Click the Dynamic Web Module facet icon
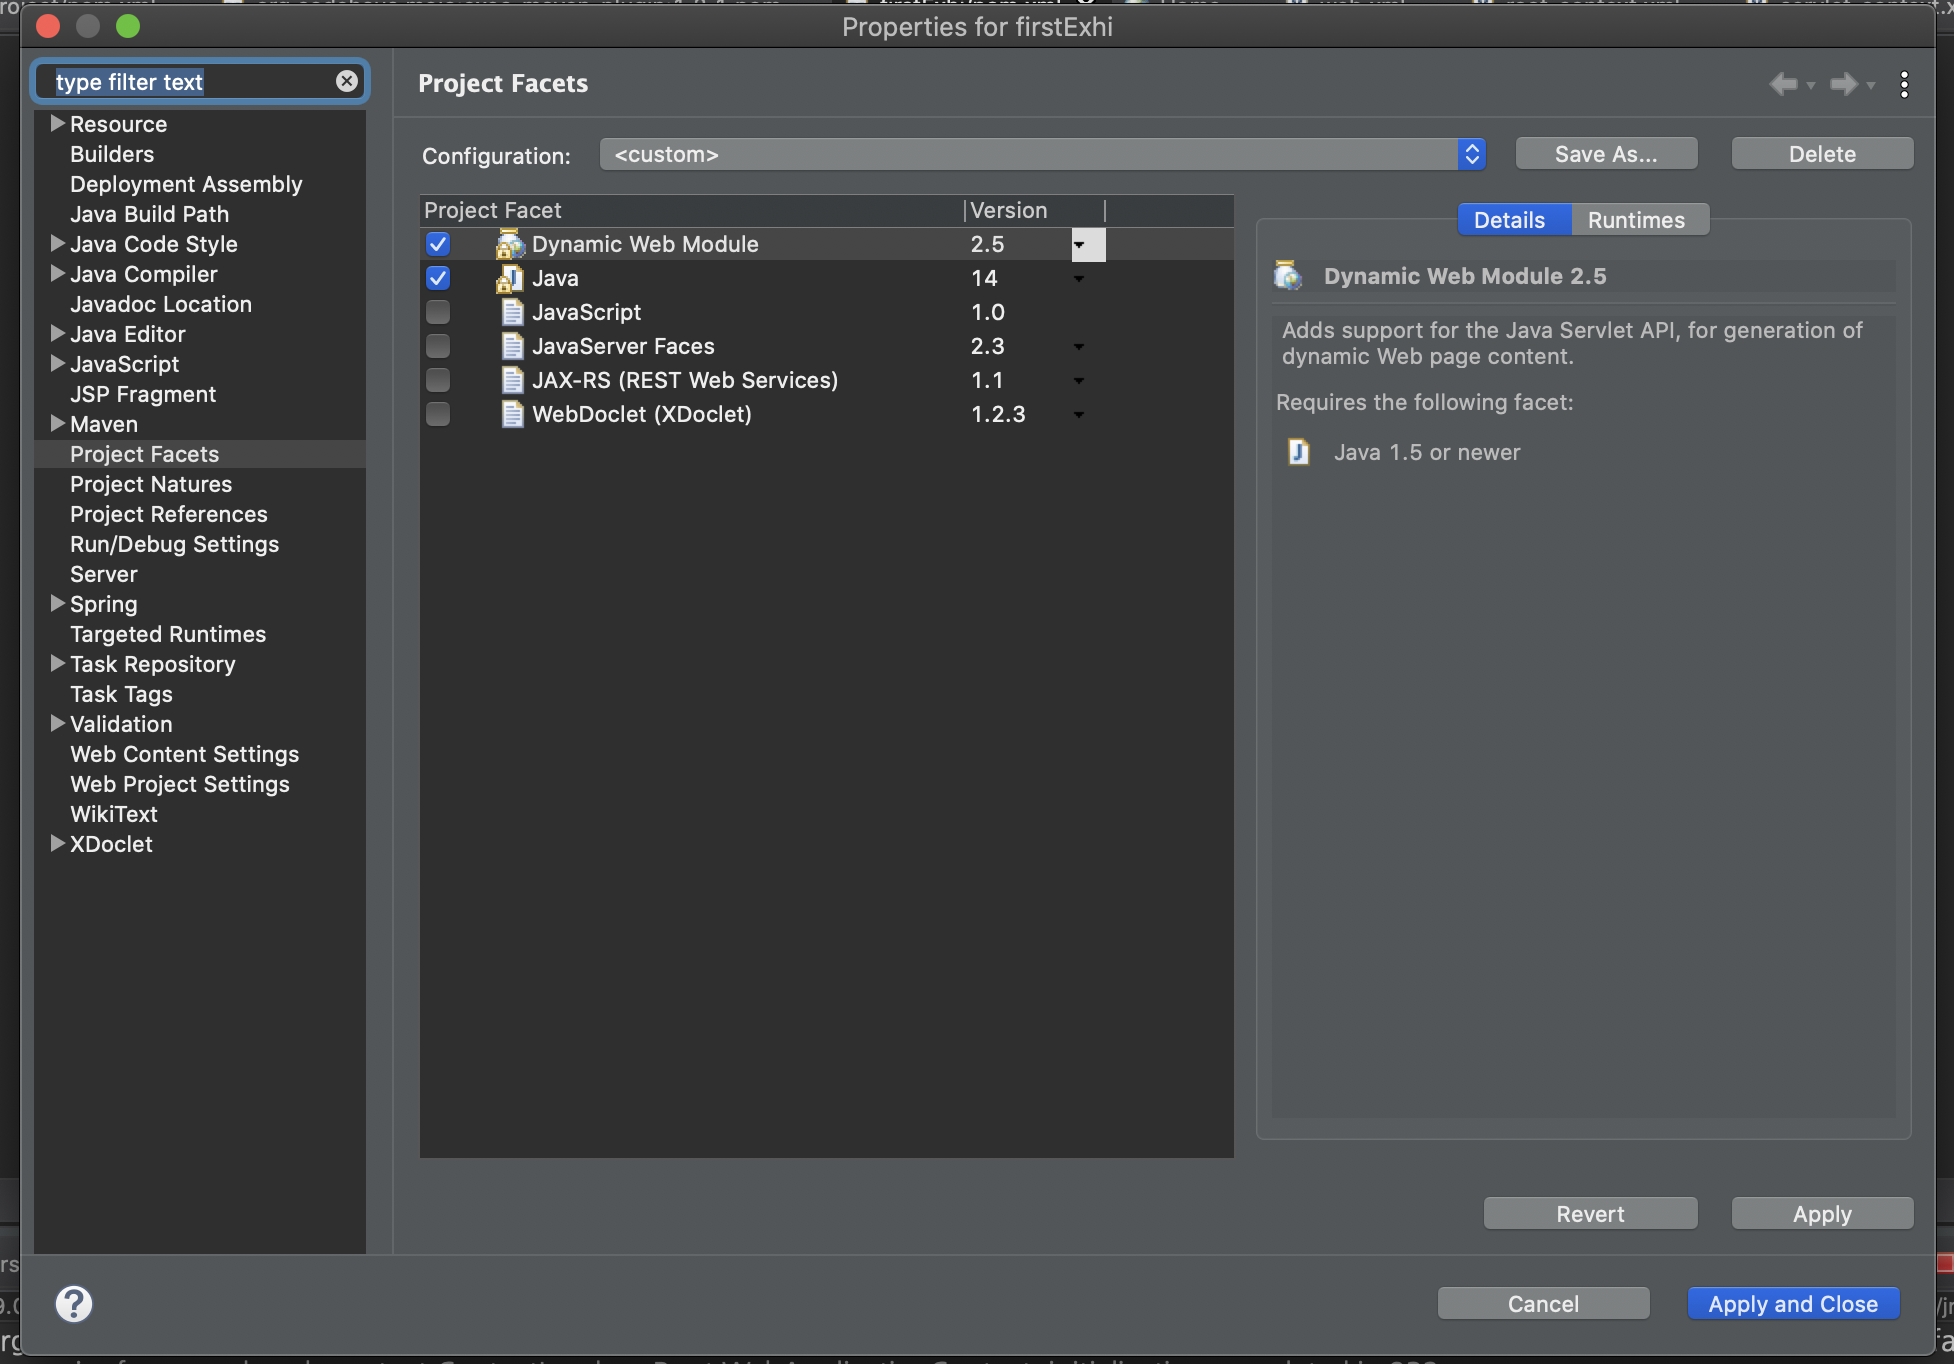Image resolution: width=1954 pixels, height=1364 pixels. (x=510, y=244)
